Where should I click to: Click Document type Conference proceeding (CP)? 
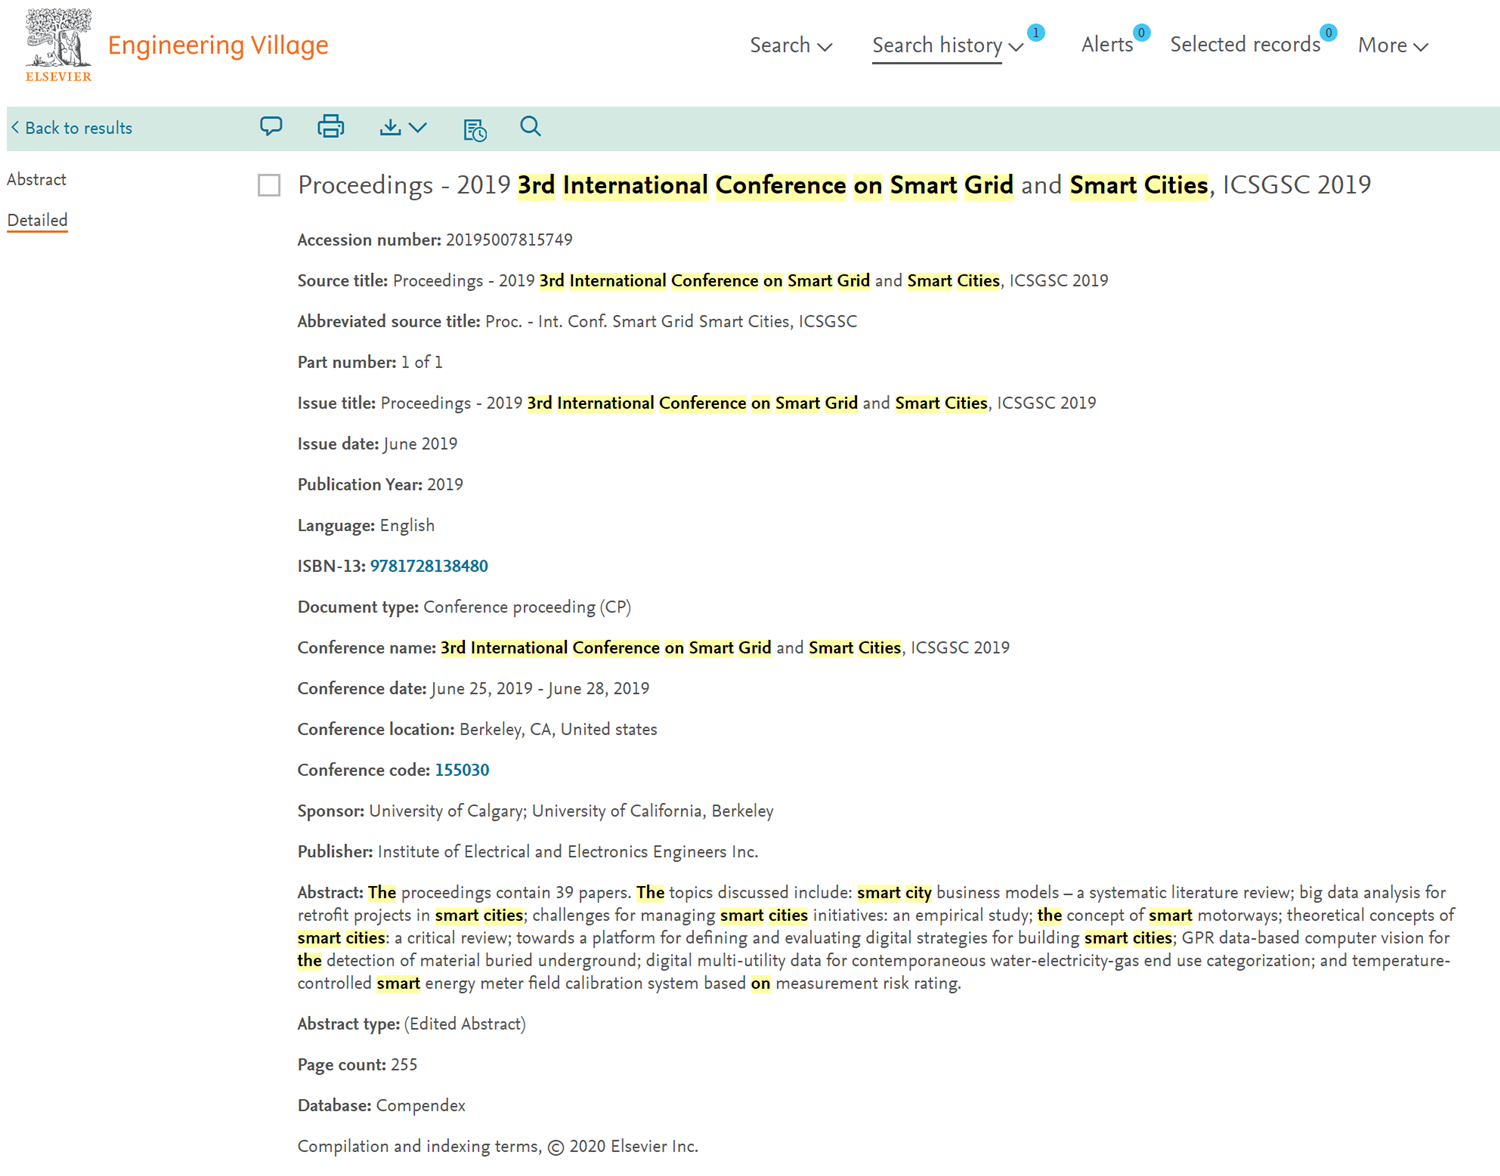click(527, 607)
